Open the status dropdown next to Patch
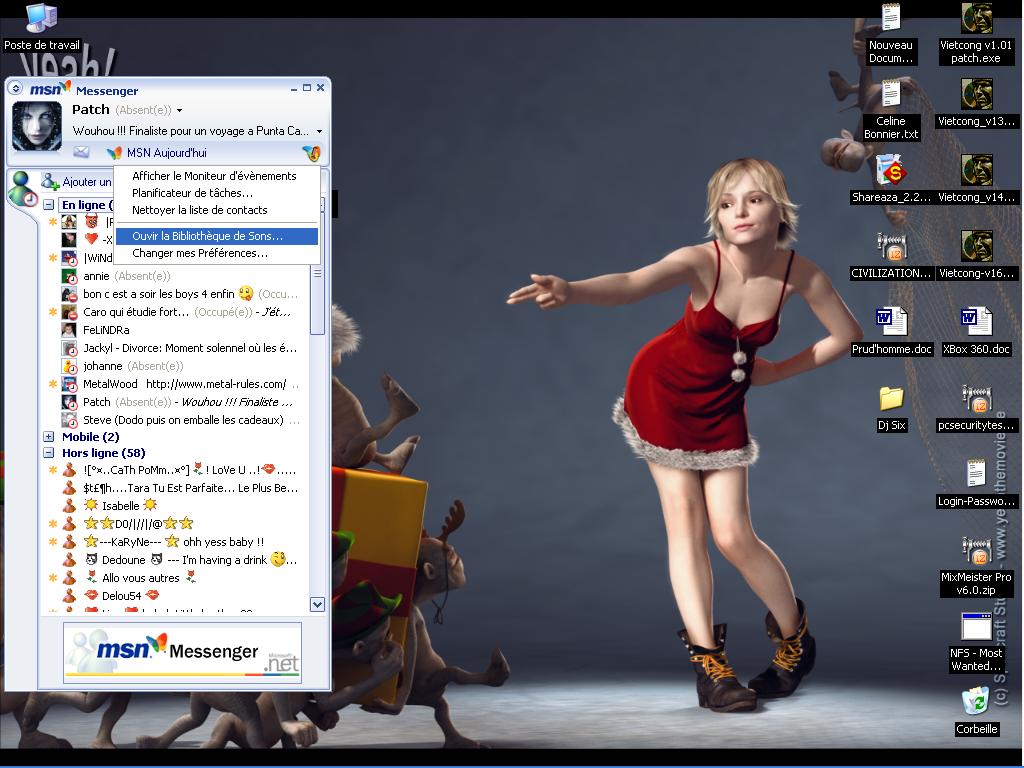This screenshot has width=1024, height=768. tap(179, 110)
